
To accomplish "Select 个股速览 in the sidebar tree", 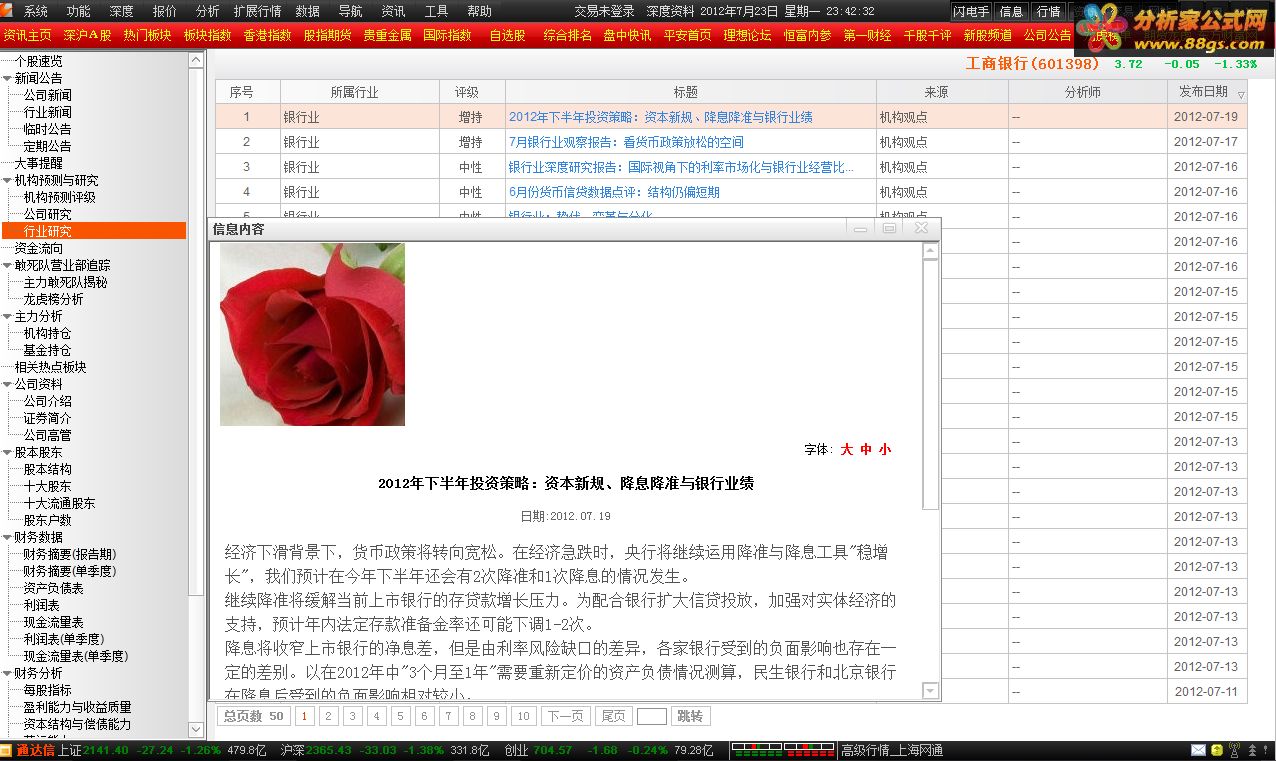I will [x=38, y=61].
